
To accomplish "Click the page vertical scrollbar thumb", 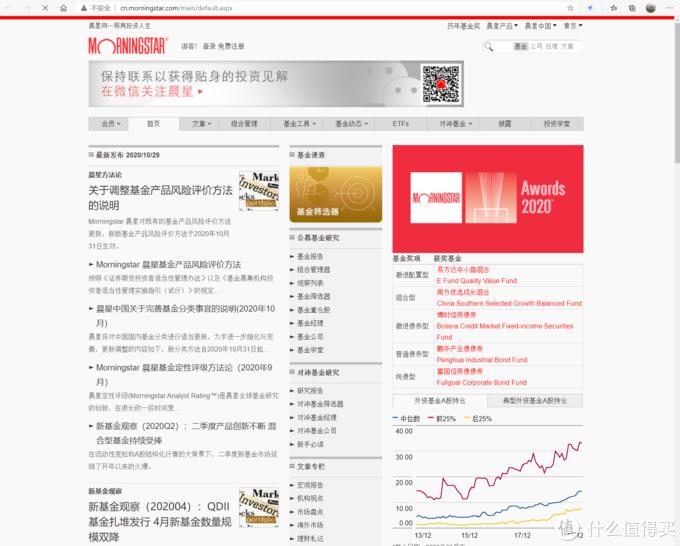I will coord(677,92).
